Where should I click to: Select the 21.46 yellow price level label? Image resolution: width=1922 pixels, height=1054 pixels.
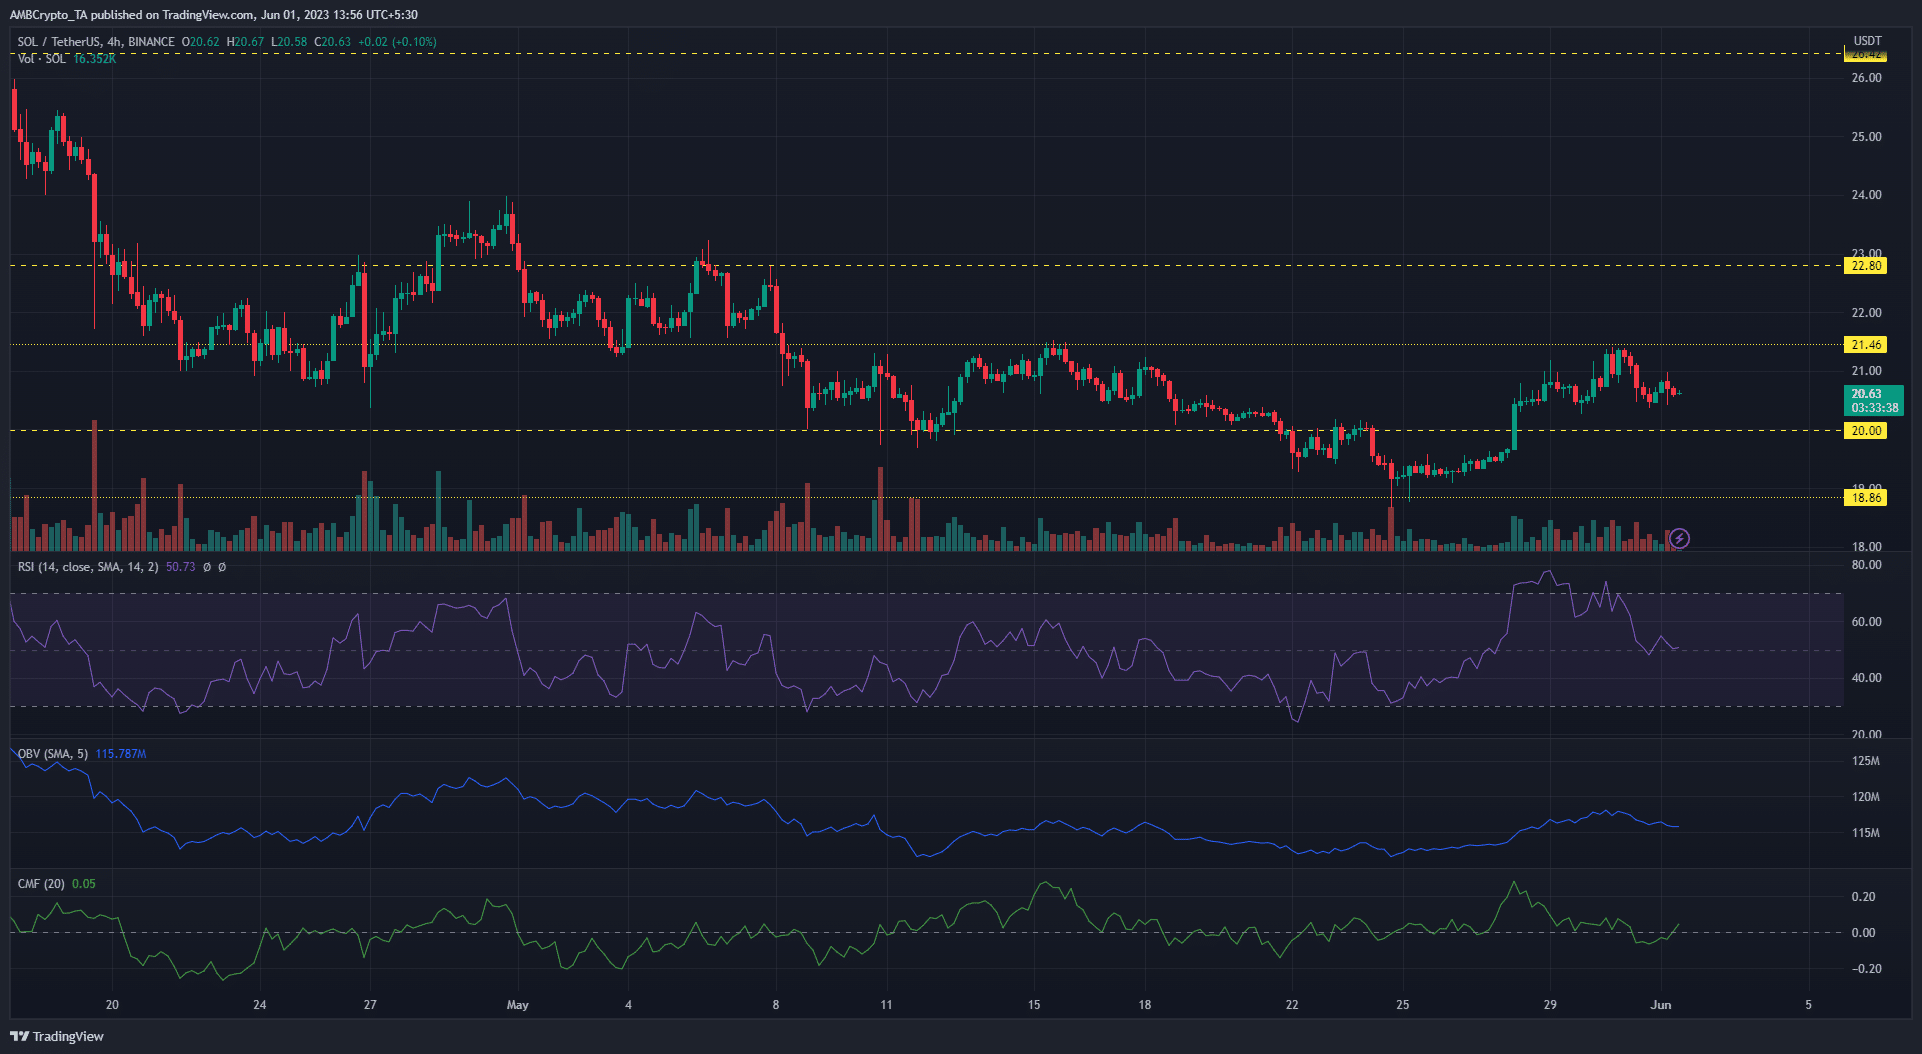(x=1866, y=345)
